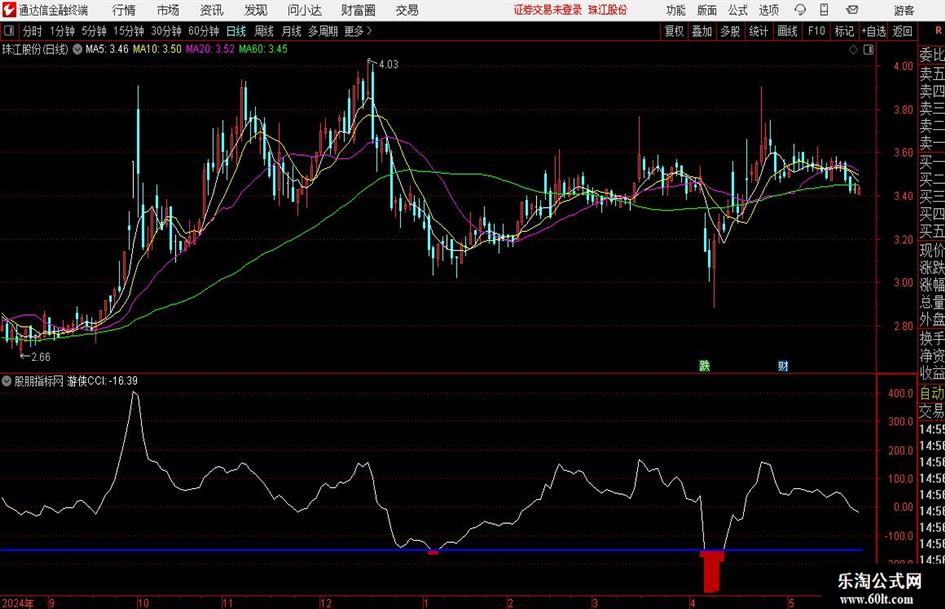Click the green 跌 marker on chart
The width and height of the screenshot is (945, 609).
[x=704, y=365]
